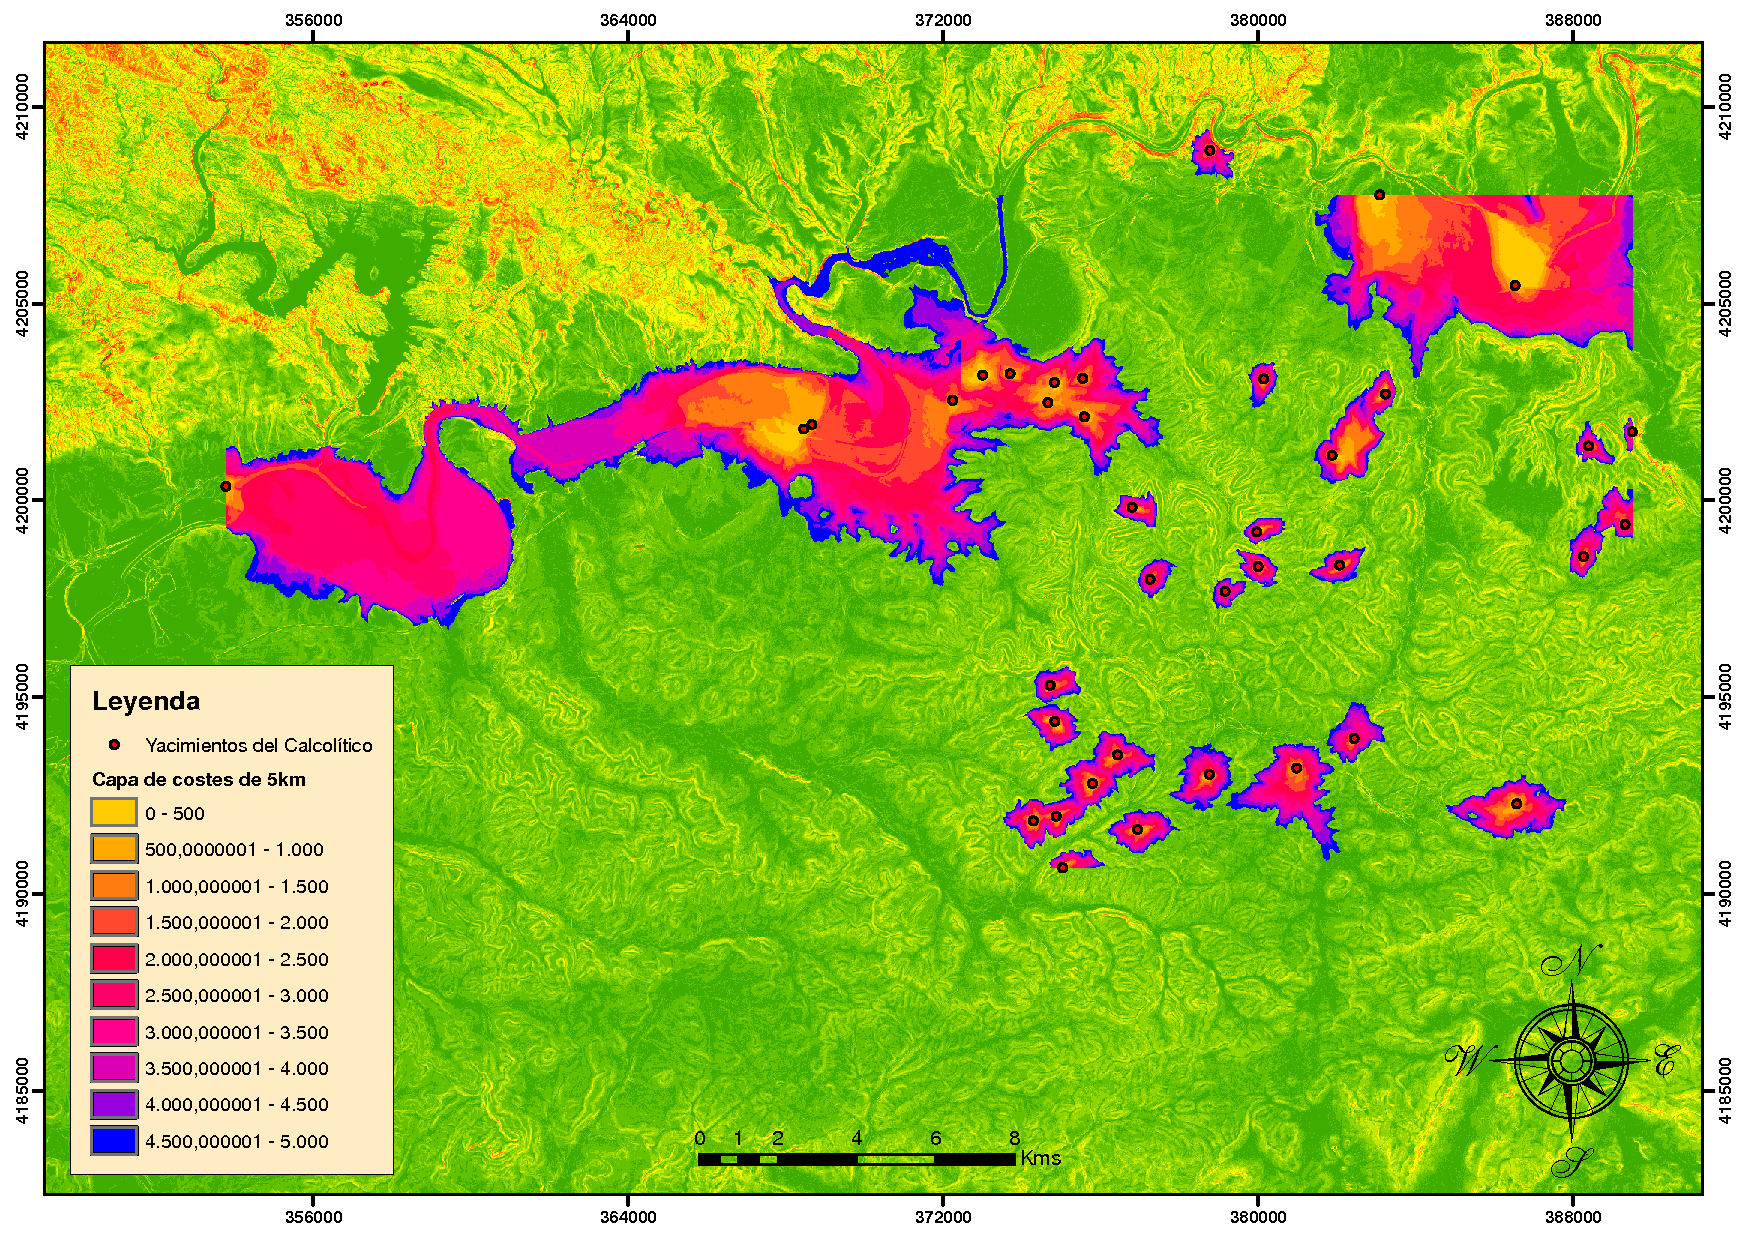Click the Kms unit label on scale bar
Image resolution: width=1754 pixels, height=1240 pixels.
point(1041,1158)
